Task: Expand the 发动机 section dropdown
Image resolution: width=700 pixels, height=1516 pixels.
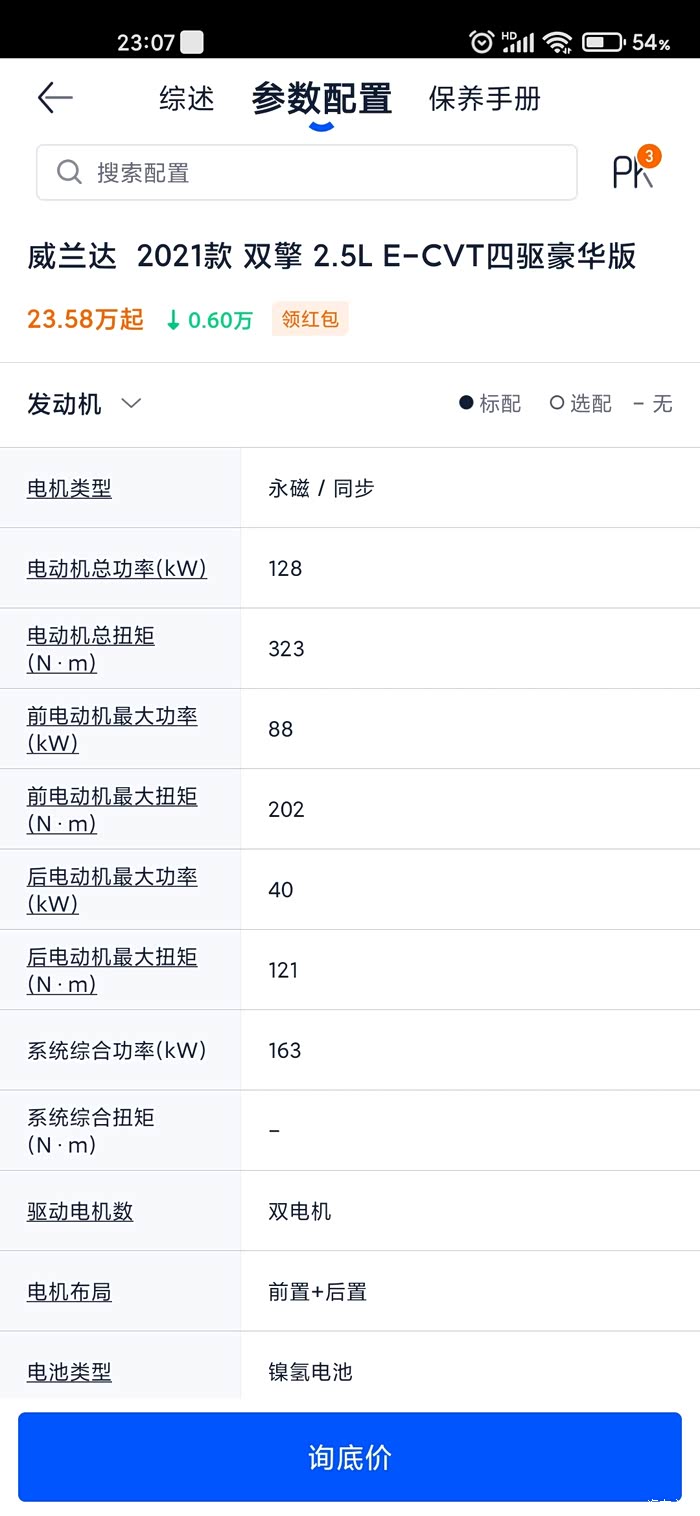Action: (131, 404)
